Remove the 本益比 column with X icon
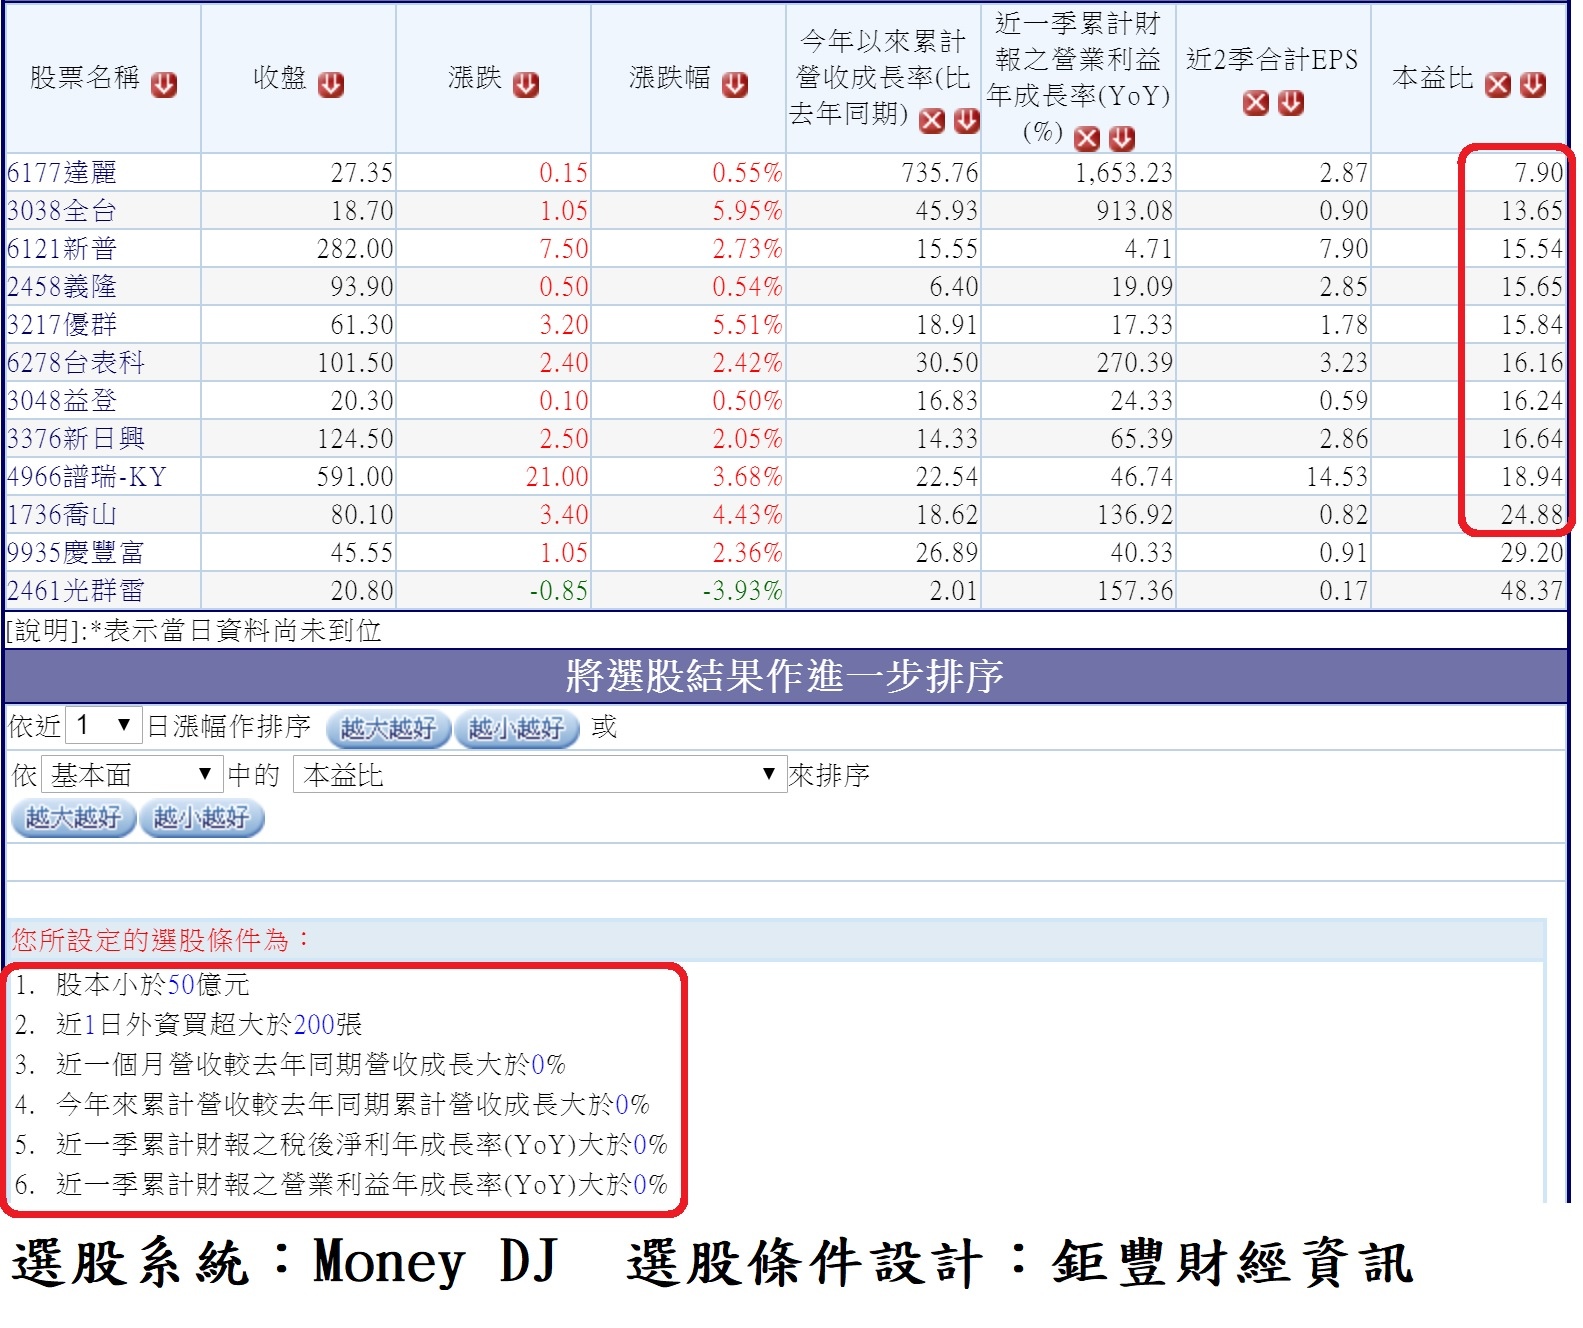The height and width of the screenshot is (1328, 1583). coord(1498,85)
